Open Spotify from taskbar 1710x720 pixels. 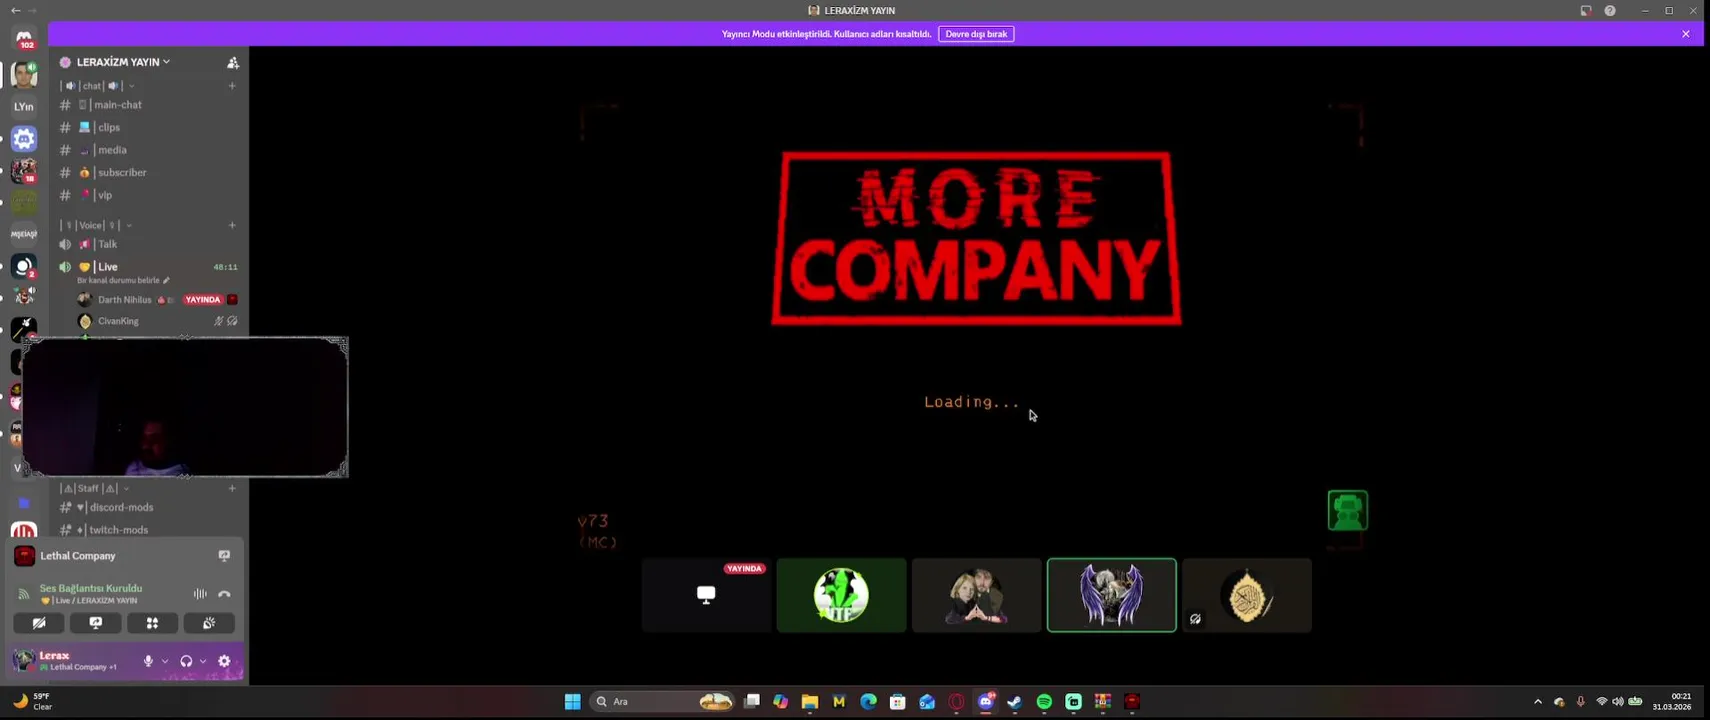point(1044,702)
